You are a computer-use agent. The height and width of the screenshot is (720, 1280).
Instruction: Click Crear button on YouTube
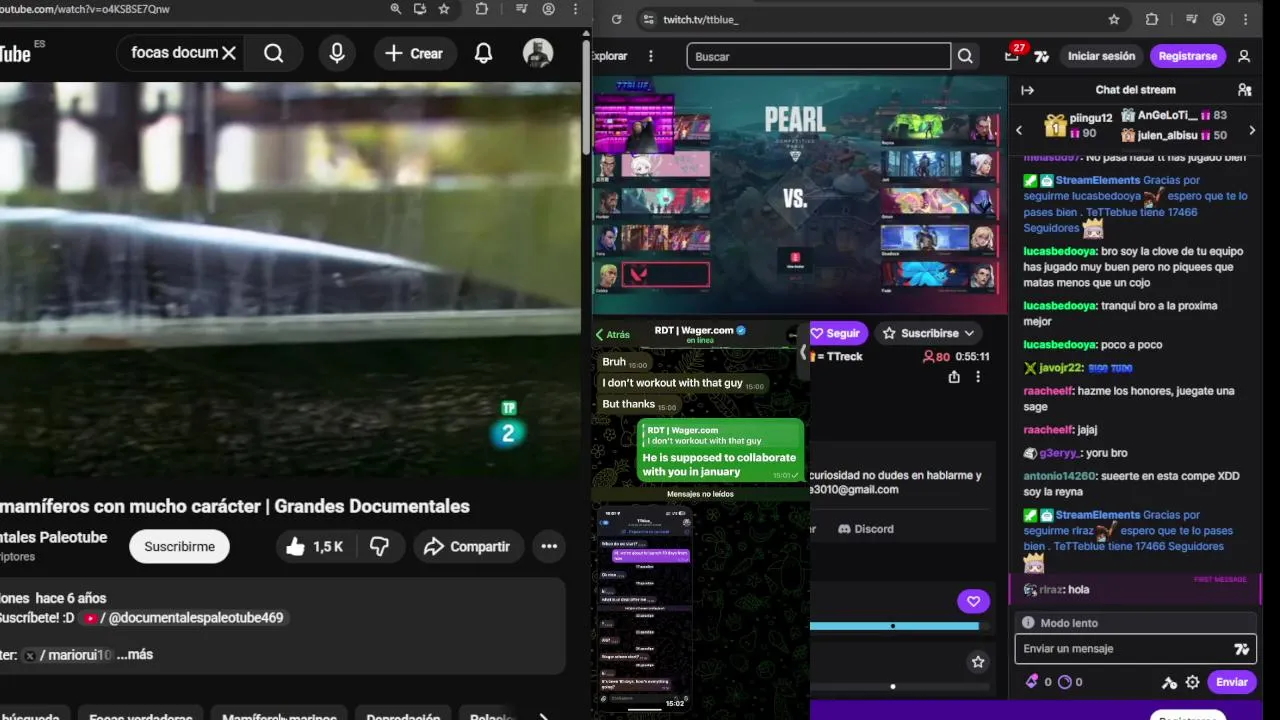[414, 54]
